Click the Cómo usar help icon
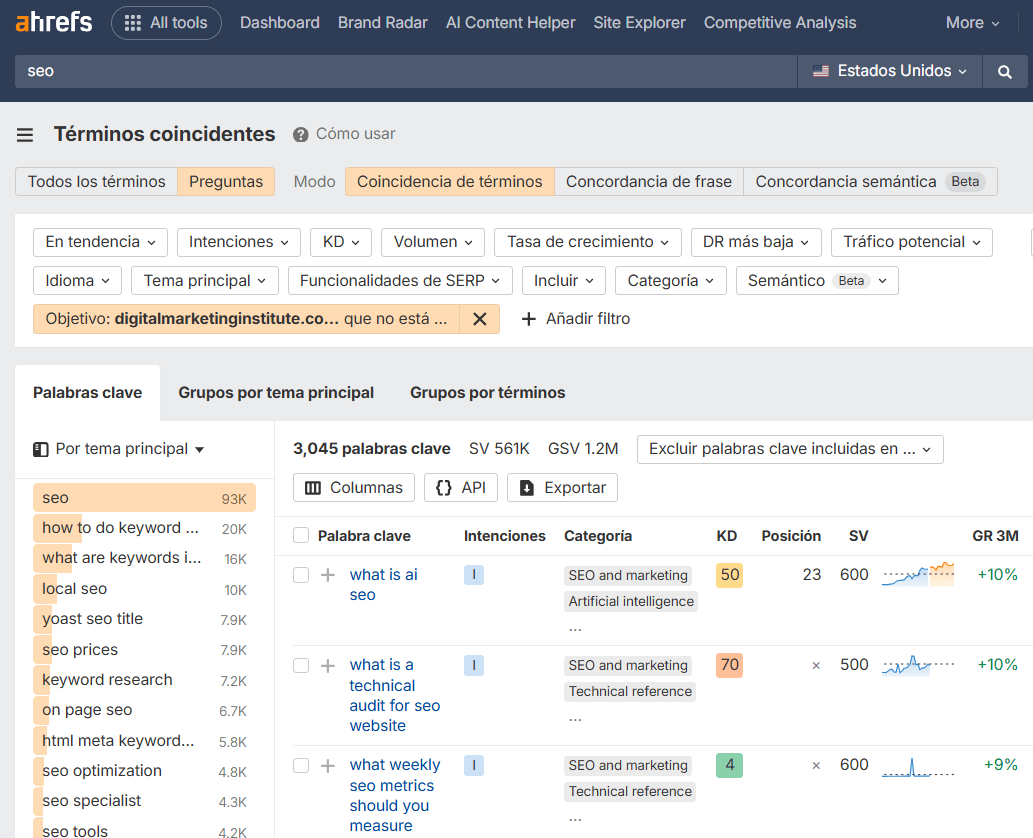 (300, 134)
